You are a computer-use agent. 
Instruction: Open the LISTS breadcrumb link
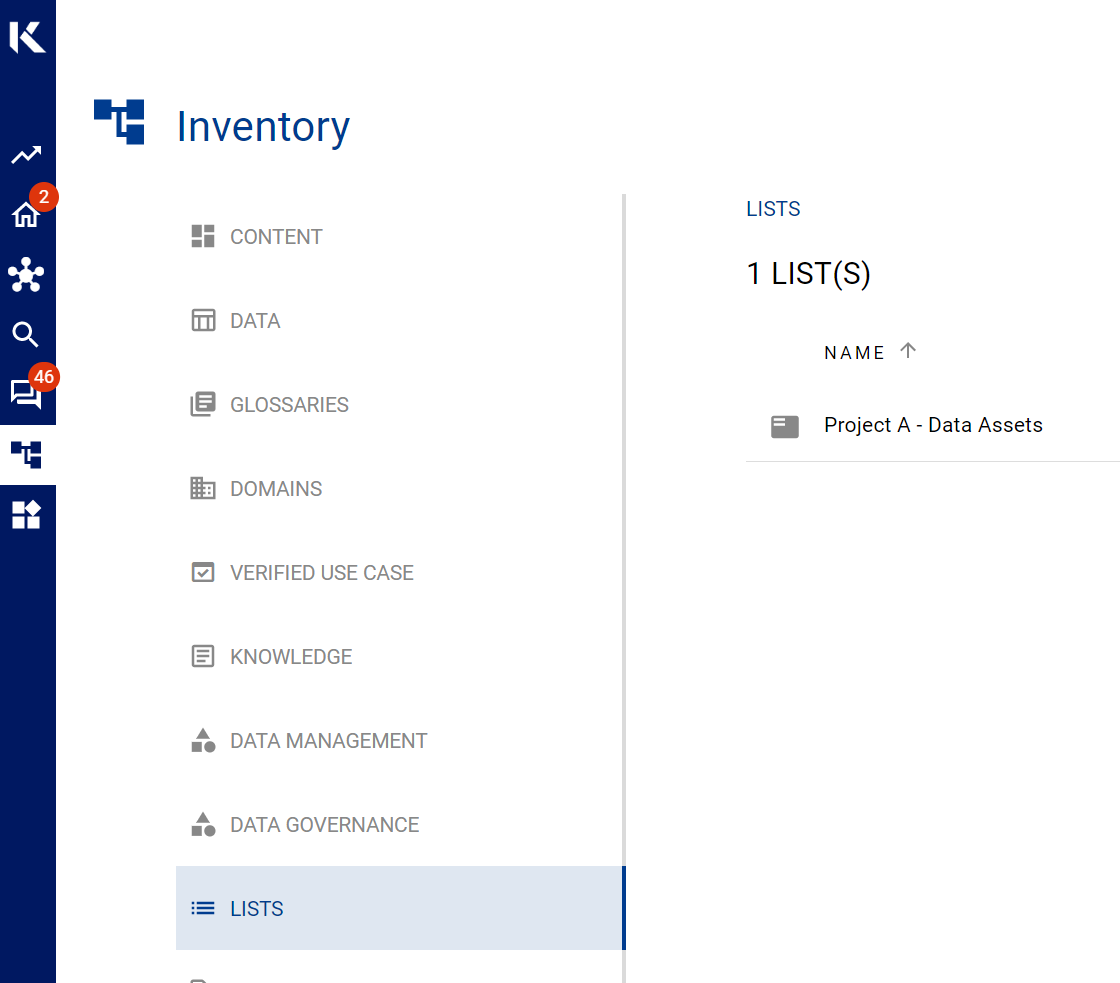[773, 208]
